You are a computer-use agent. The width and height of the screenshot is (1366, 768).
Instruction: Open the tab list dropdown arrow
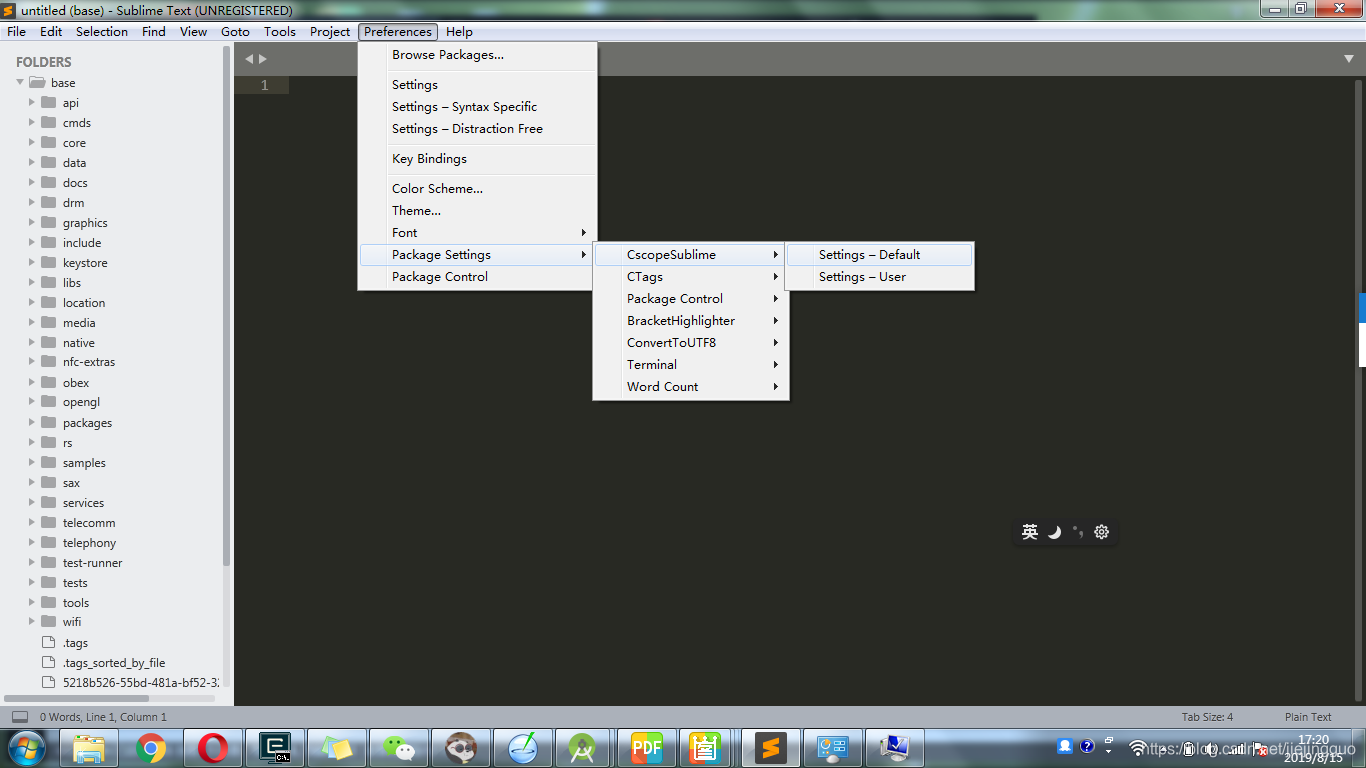coord(1349,59)
